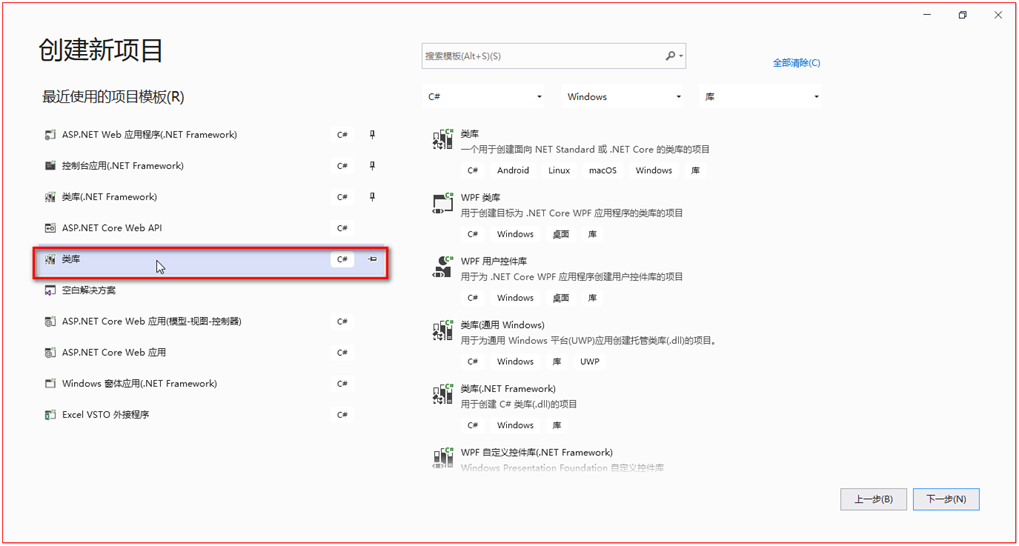Open the 库 project type filter dropdown
Screen dimensions: 1019x546
click(x=760, y=96)
